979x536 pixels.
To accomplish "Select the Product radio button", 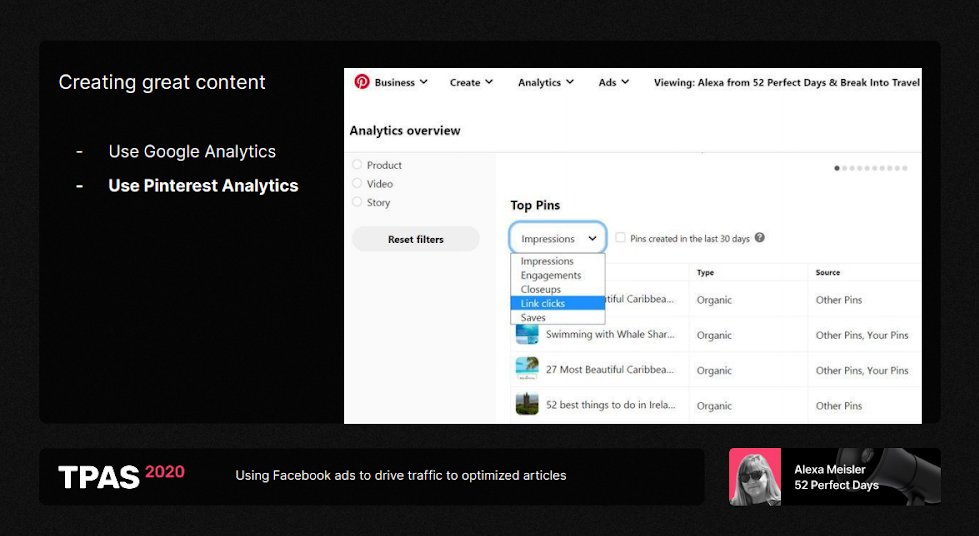I will [357, 165].
